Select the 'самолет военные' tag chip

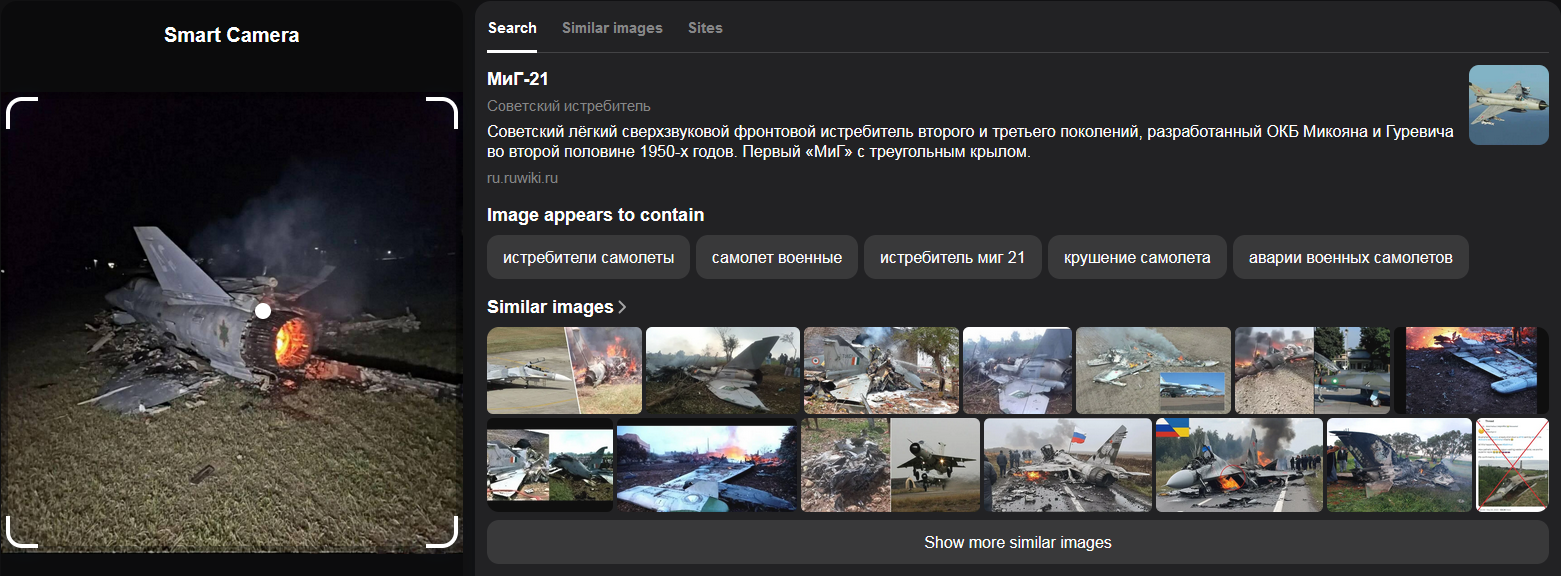click(x=777, y=257)
